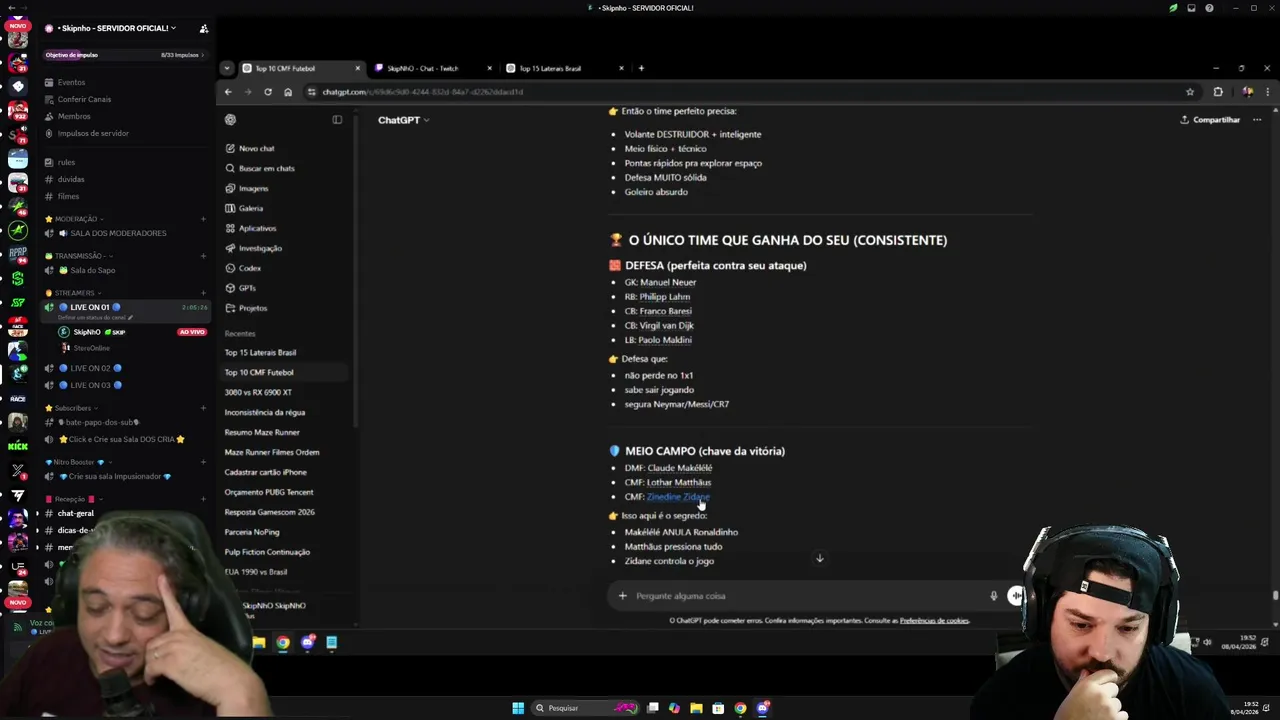Close the Top 10 CMF Futebol tab
This screenshot has width=1280, height=720.
tap(357, 69)
